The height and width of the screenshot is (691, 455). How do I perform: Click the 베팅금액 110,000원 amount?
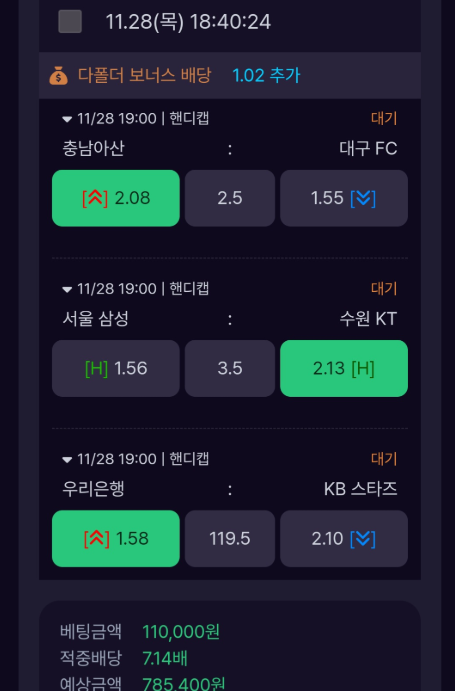click(x=181, y=632)
